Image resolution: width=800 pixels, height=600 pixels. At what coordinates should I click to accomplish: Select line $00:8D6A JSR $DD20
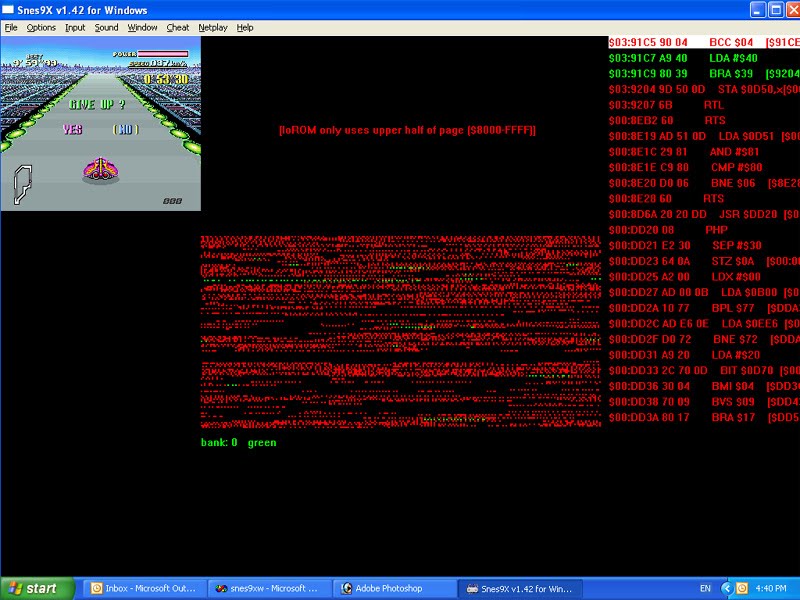704,214
